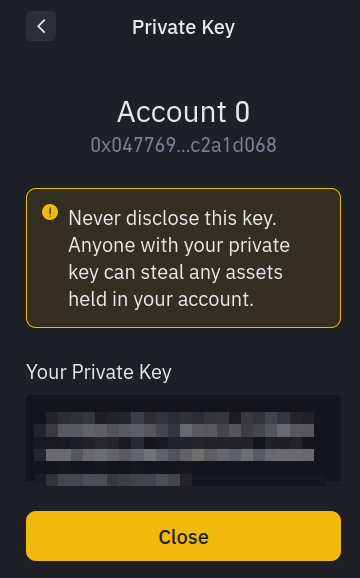Image resolution: width=360 pixels, height=578 pixels.
Task: Click the digit 0 in Account 0
Action: tap(242, 112)
